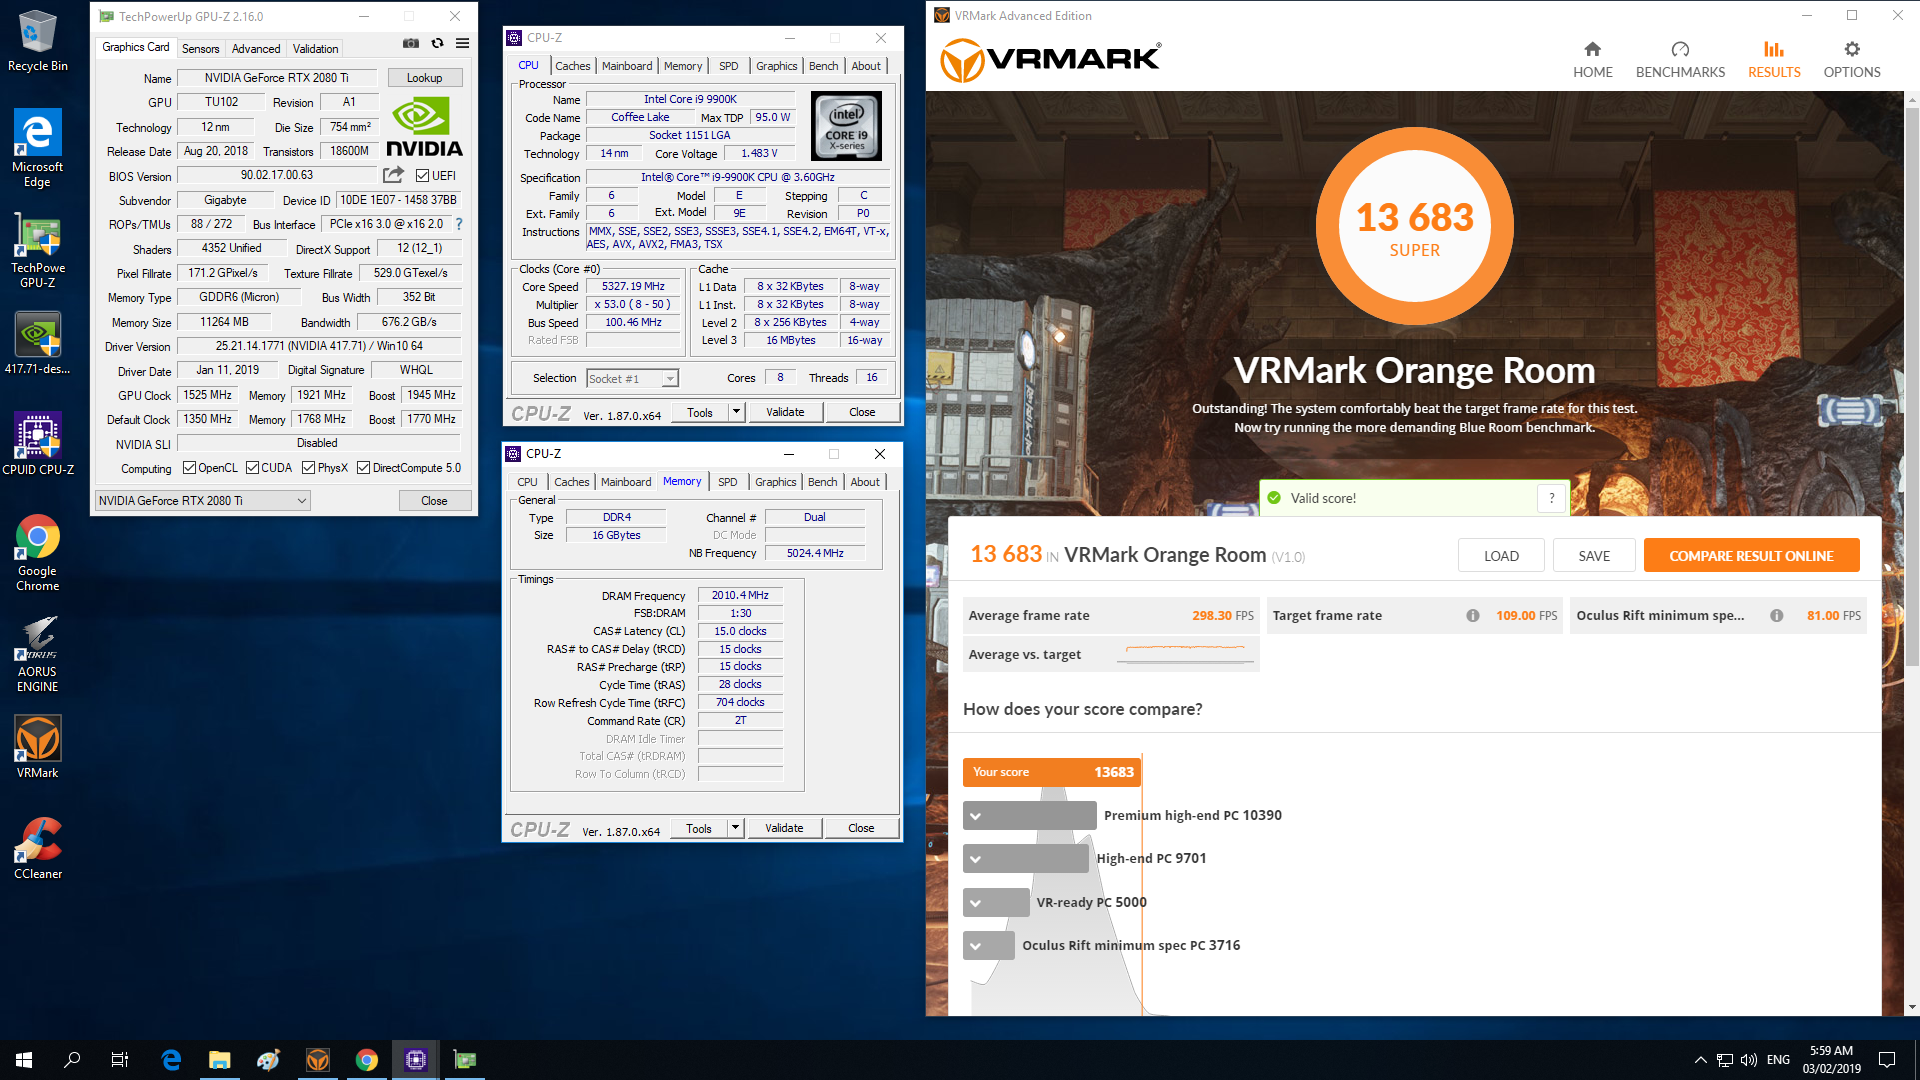Expand the VR-ready PC comparison

(x=975, y=903)
